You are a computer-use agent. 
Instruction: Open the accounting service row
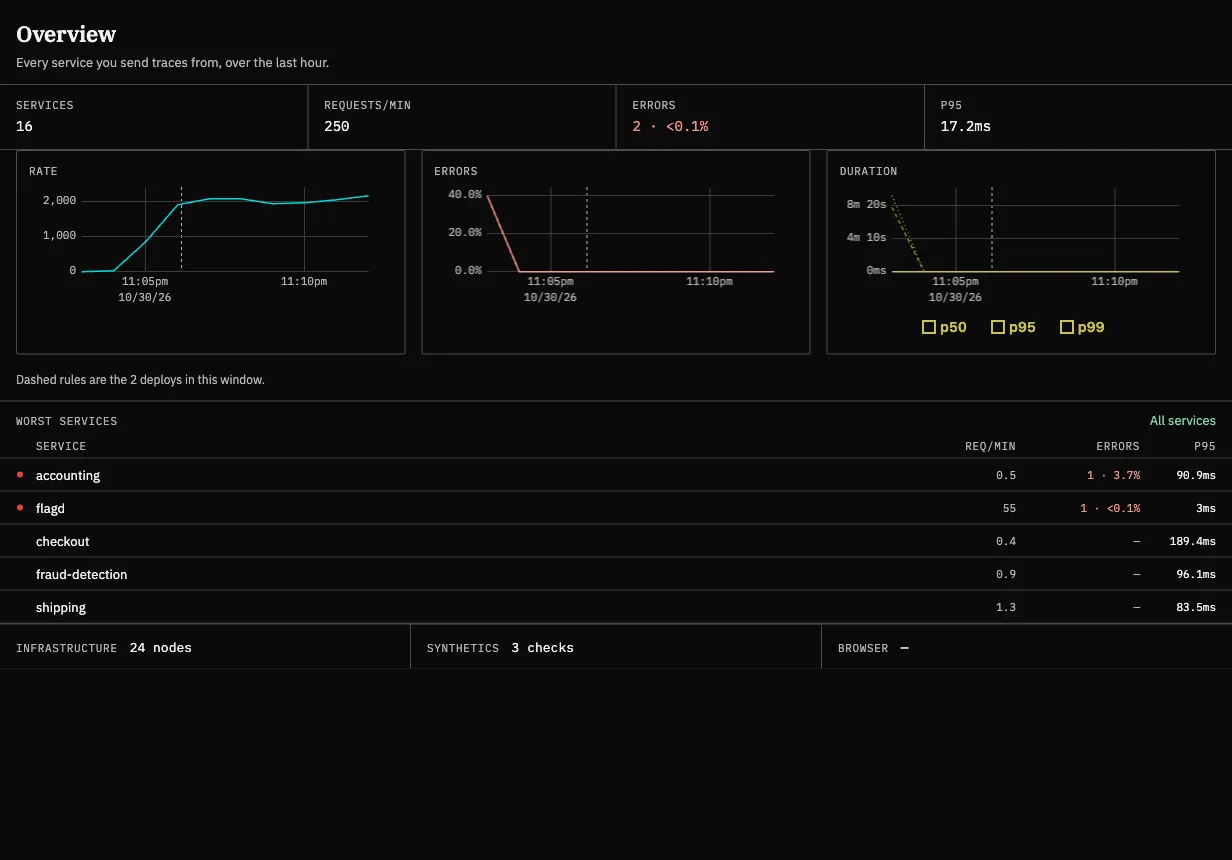pos(616,475)
